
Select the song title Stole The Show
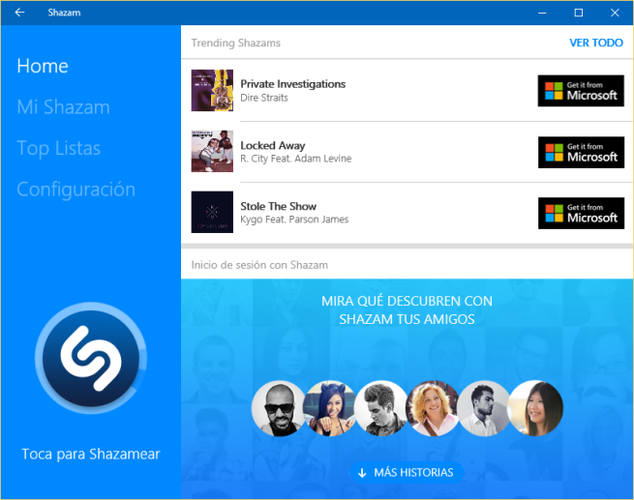pyautogui.click(x=278, y=206)
